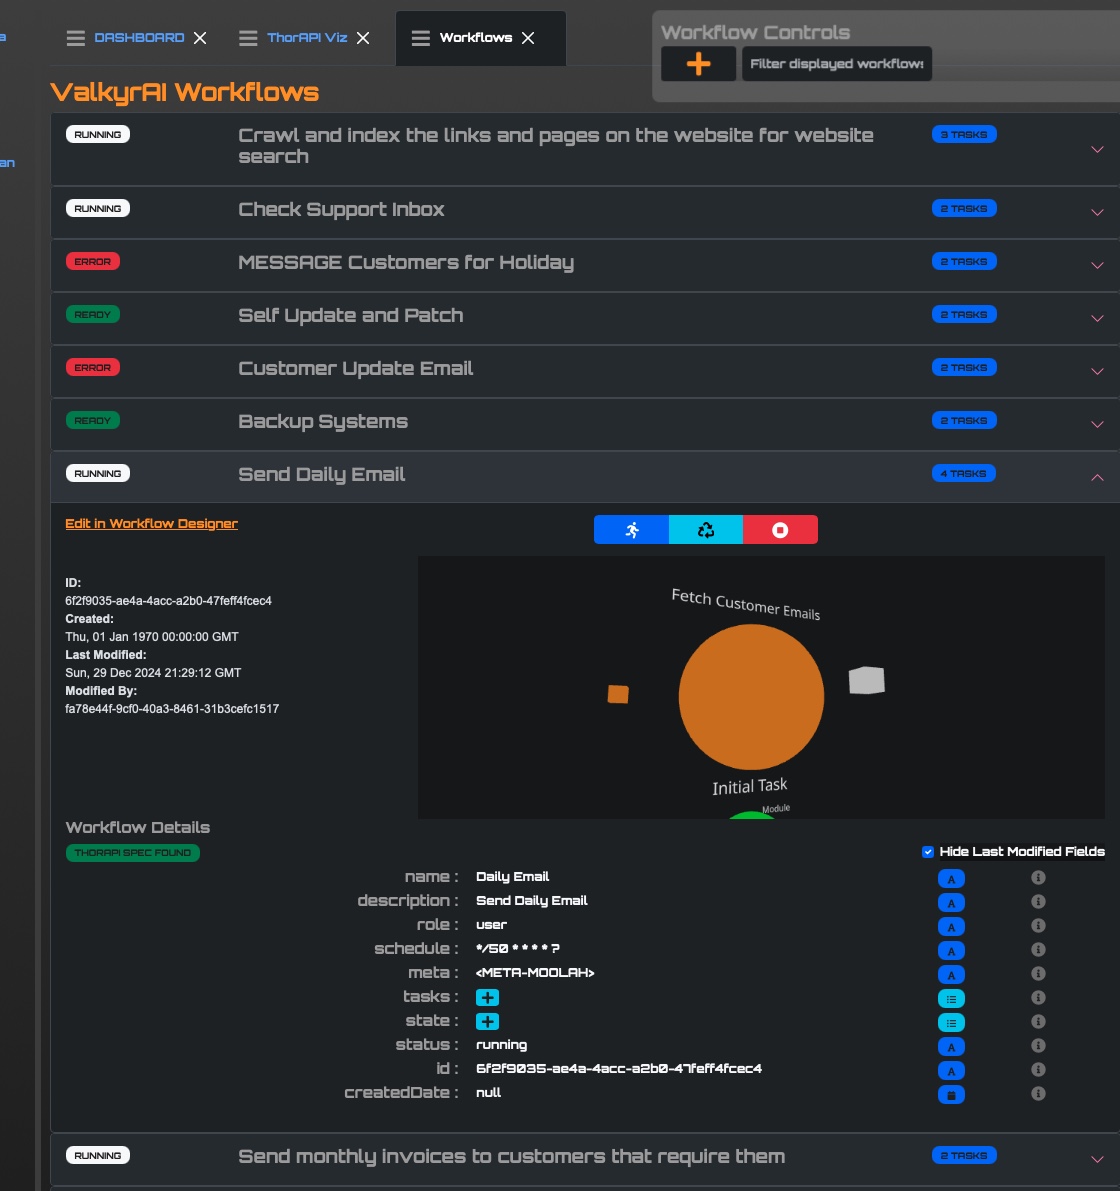This screenshot has height=1191, width=1120.
Task: Toggle Hide Last Modified Fields checkbox
Action: point(927,851)
